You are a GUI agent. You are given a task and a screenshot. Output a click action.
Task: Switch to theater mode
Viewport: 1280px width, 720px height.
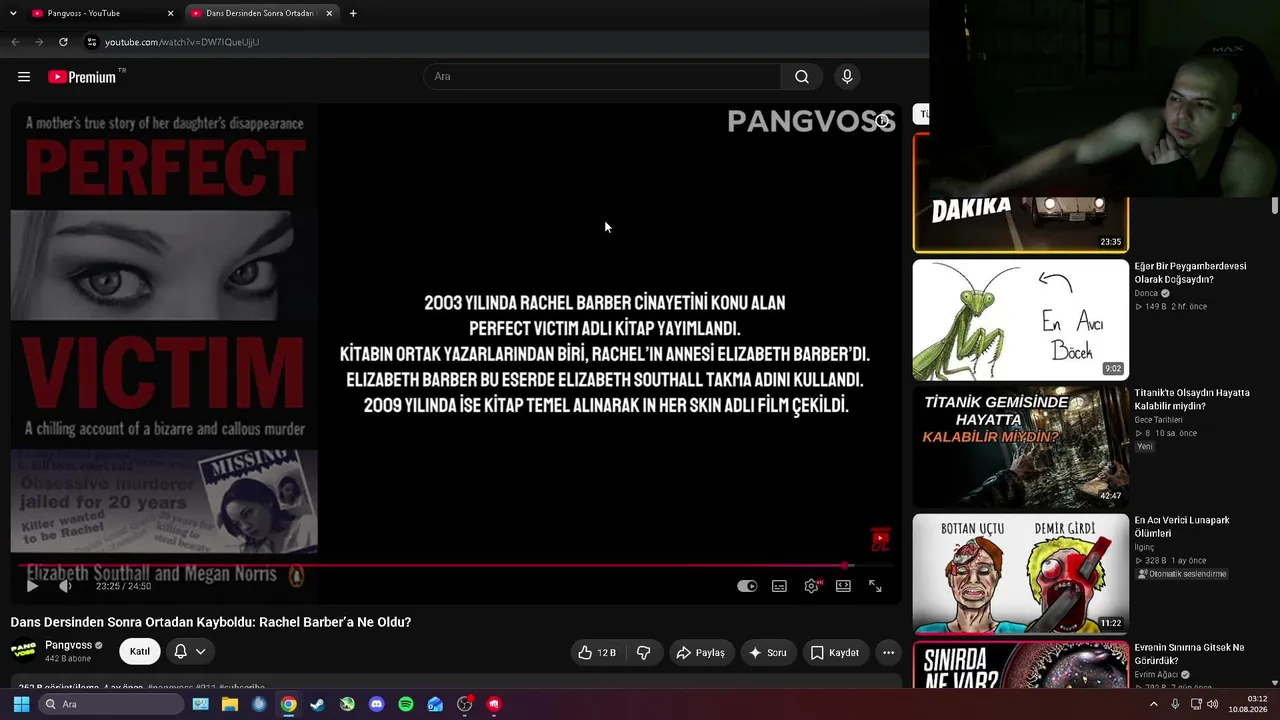pyautogui.click(x=843, y=586)
